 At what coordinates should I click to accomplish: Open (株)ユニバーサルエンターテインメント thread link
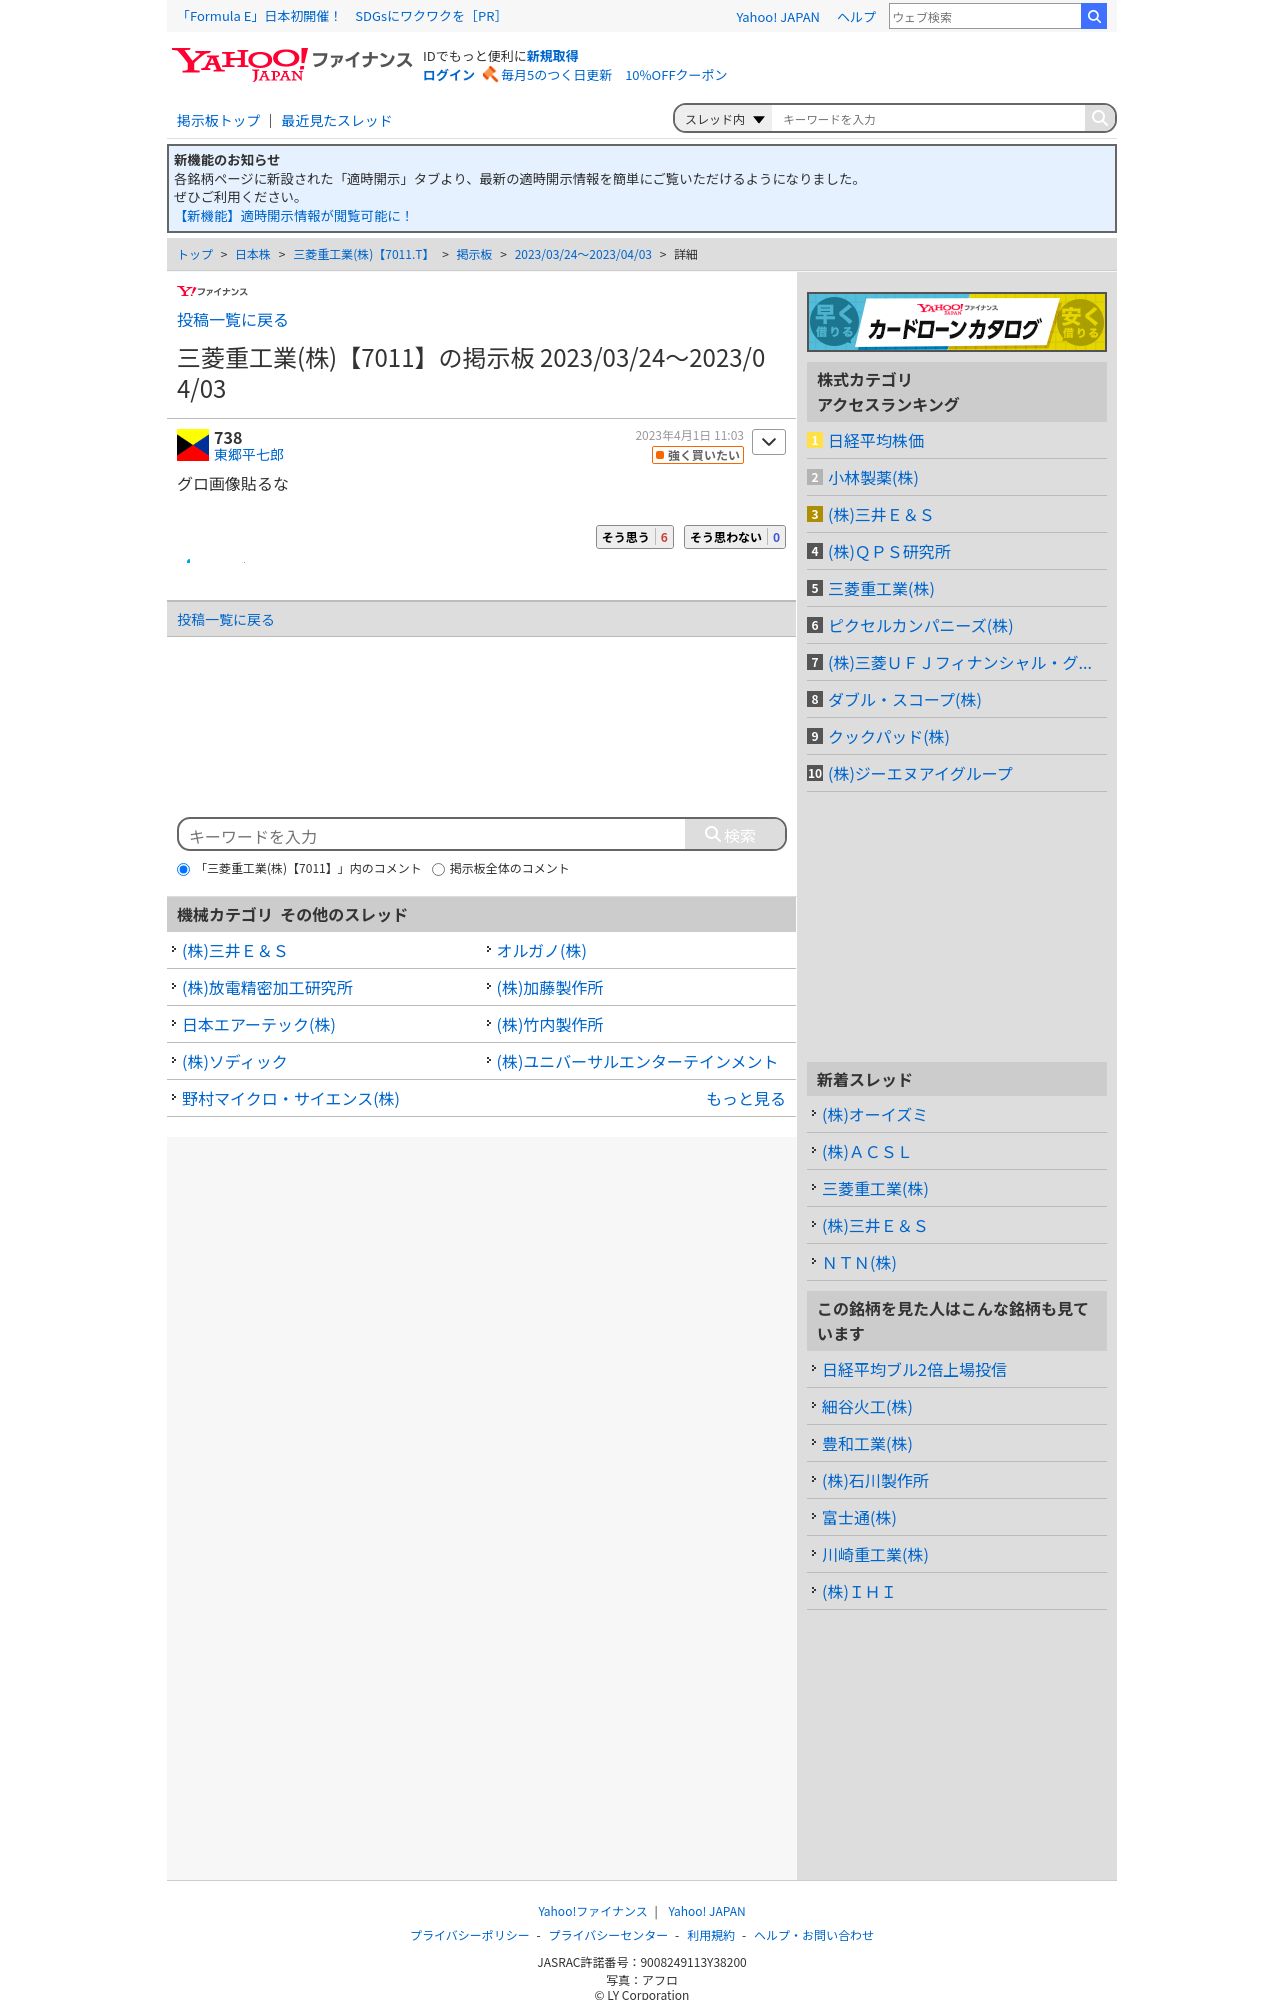[637, 1062]
